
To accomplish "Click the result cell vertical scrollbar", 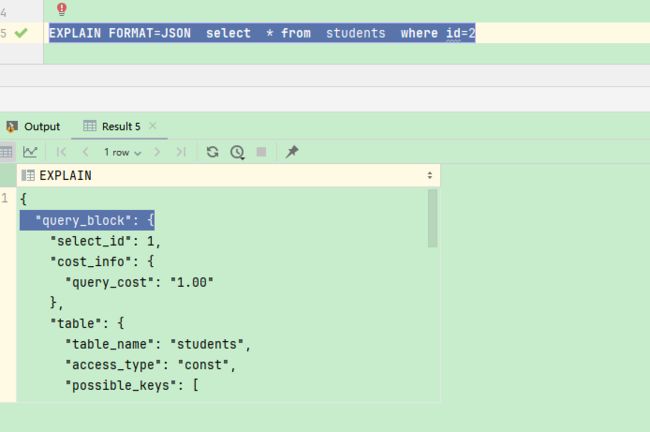I will (x=432, y=218).
